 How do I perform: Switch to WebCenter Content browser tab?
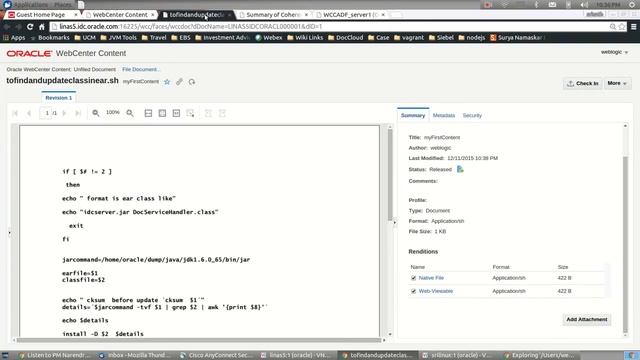[120, 15]
